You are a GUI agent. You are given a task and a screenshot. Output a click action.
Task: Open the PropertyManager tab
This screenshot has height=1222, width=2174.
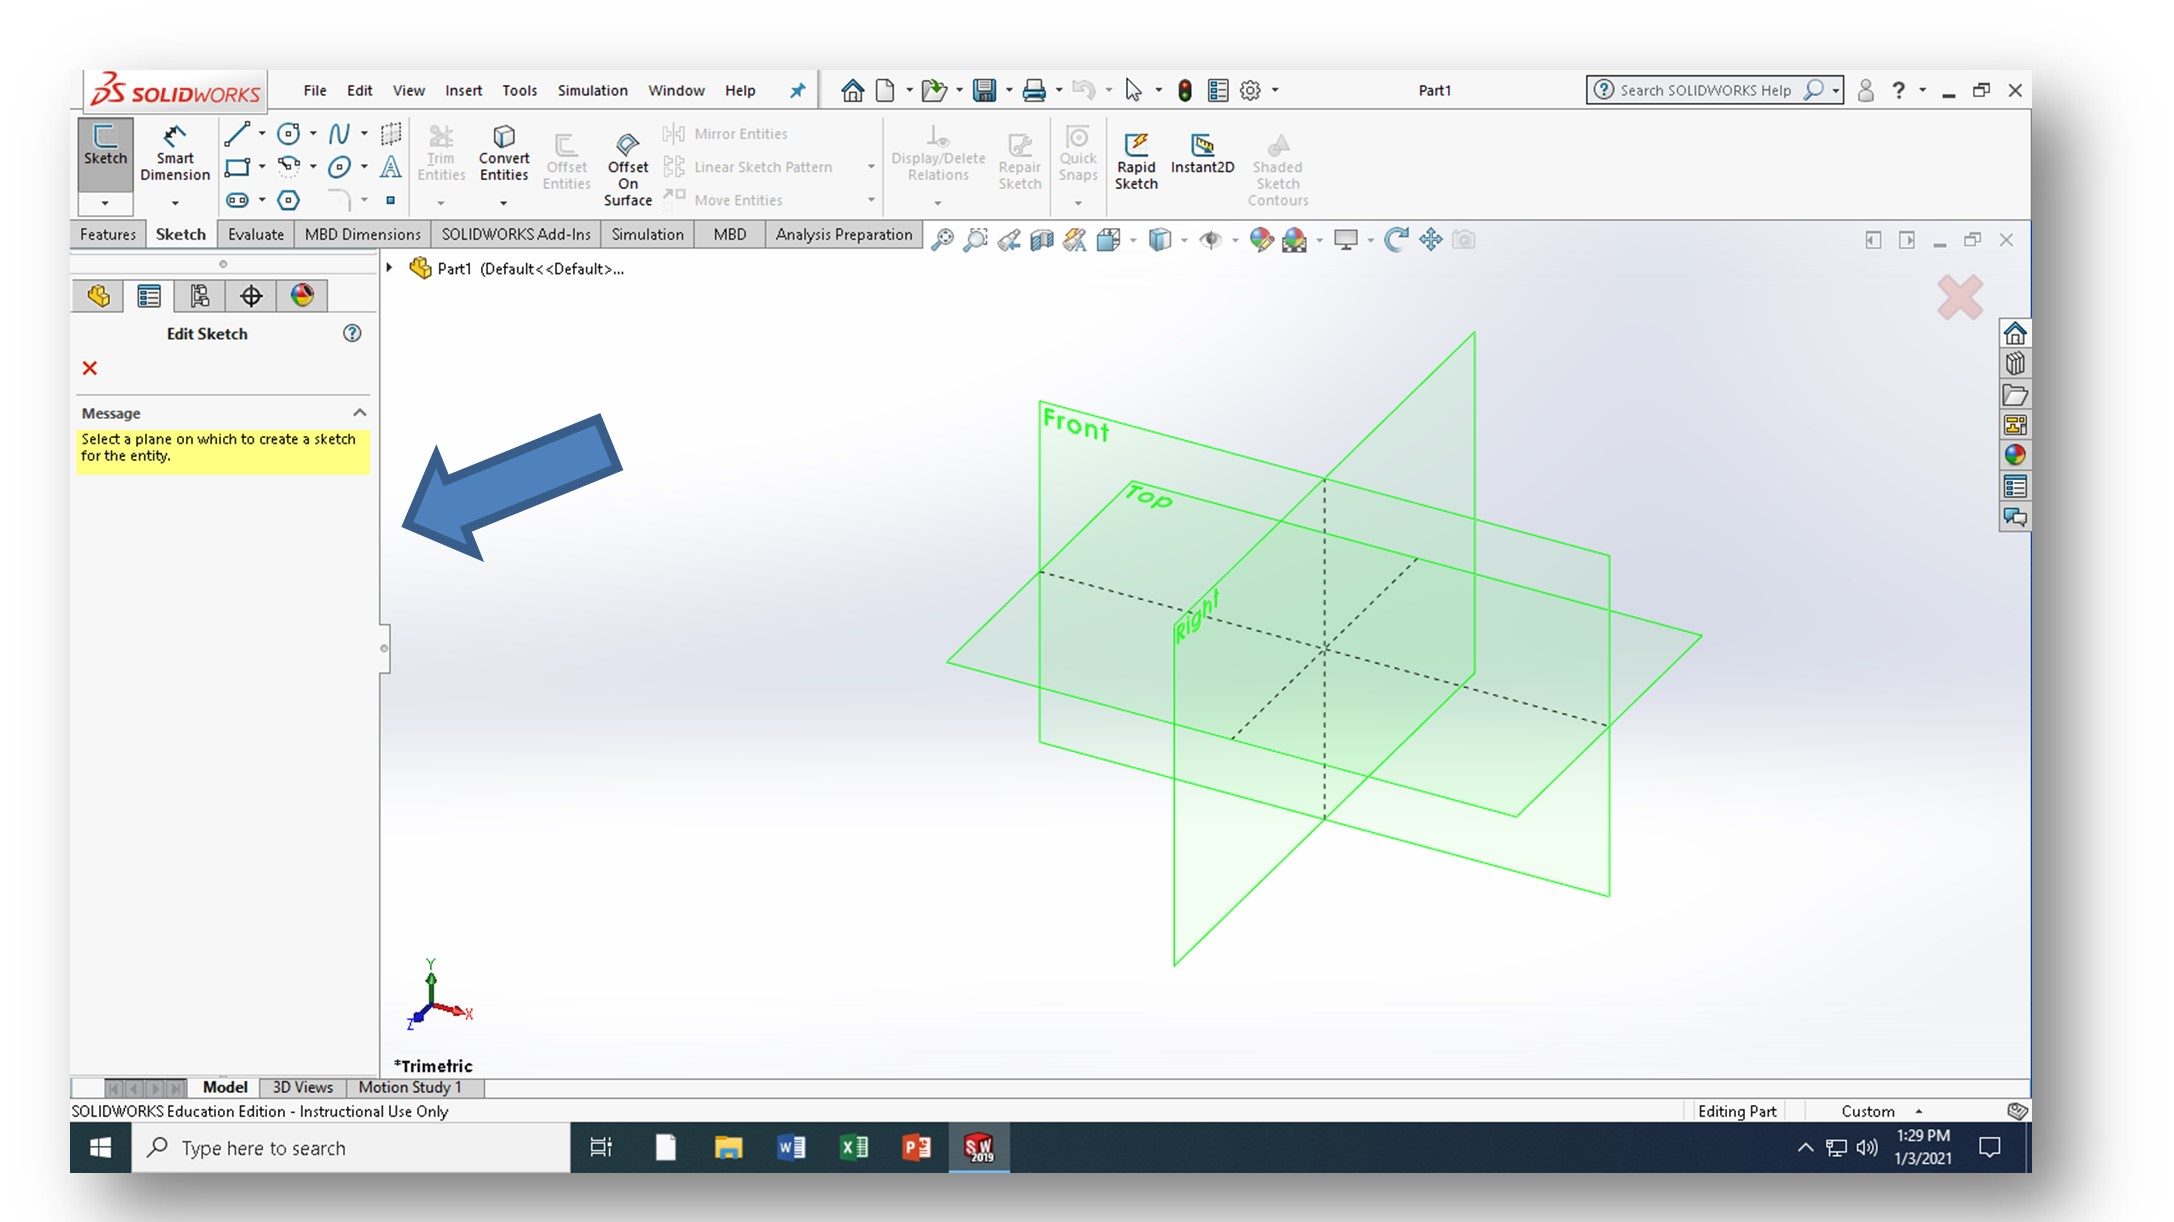tap(149, 296)
